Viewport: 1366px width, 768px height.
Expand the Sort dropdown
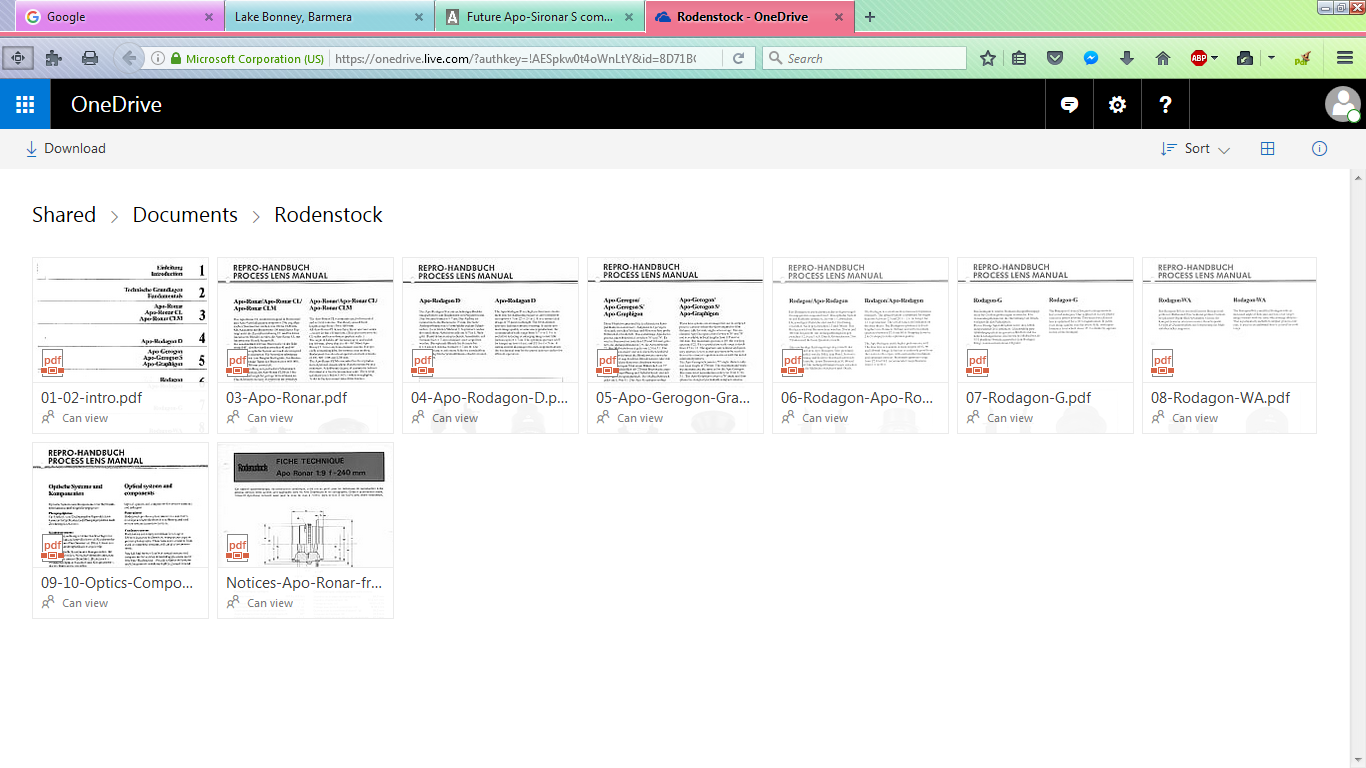(1195, 149)
